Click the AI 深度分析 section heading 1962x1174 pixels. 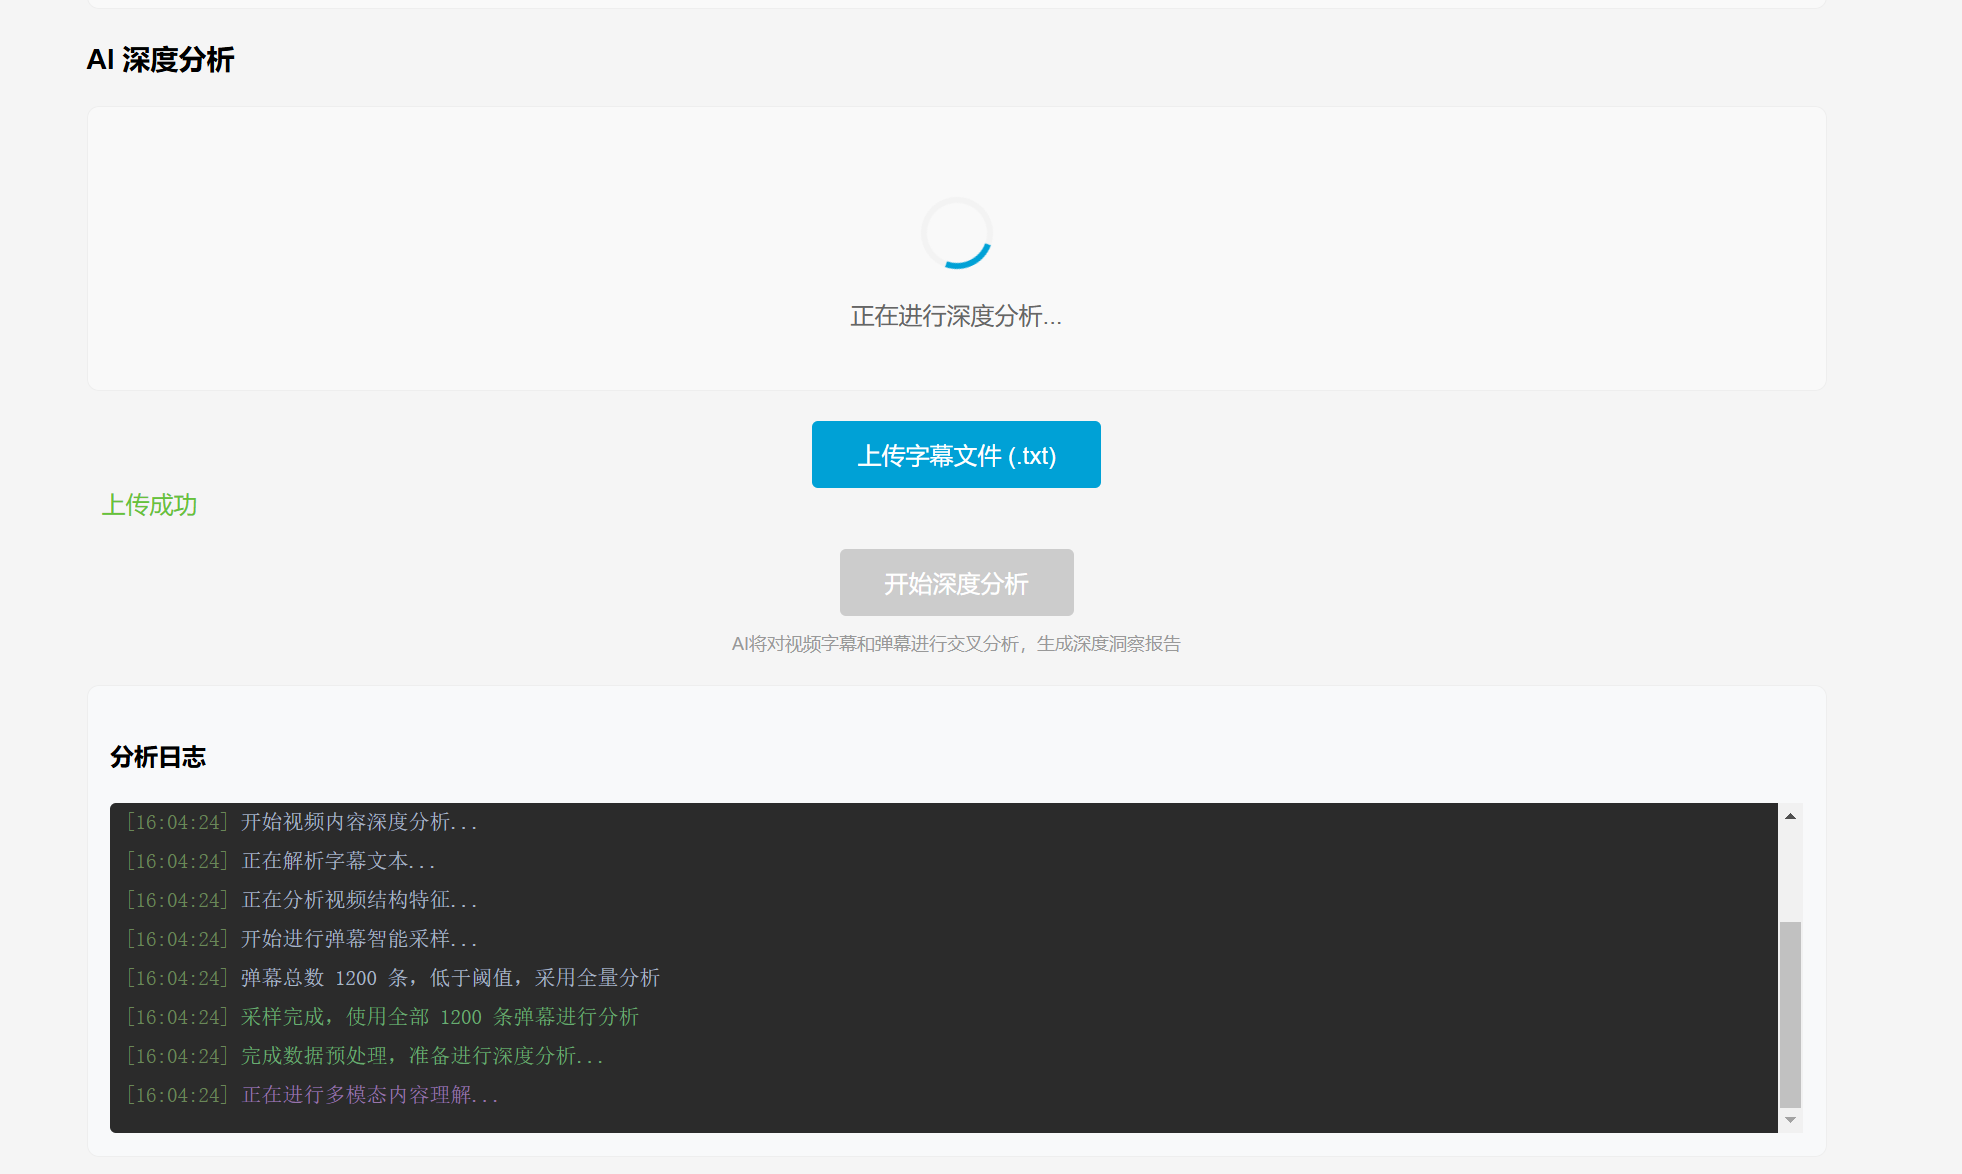pyautogui.click(x=160, y=60)
